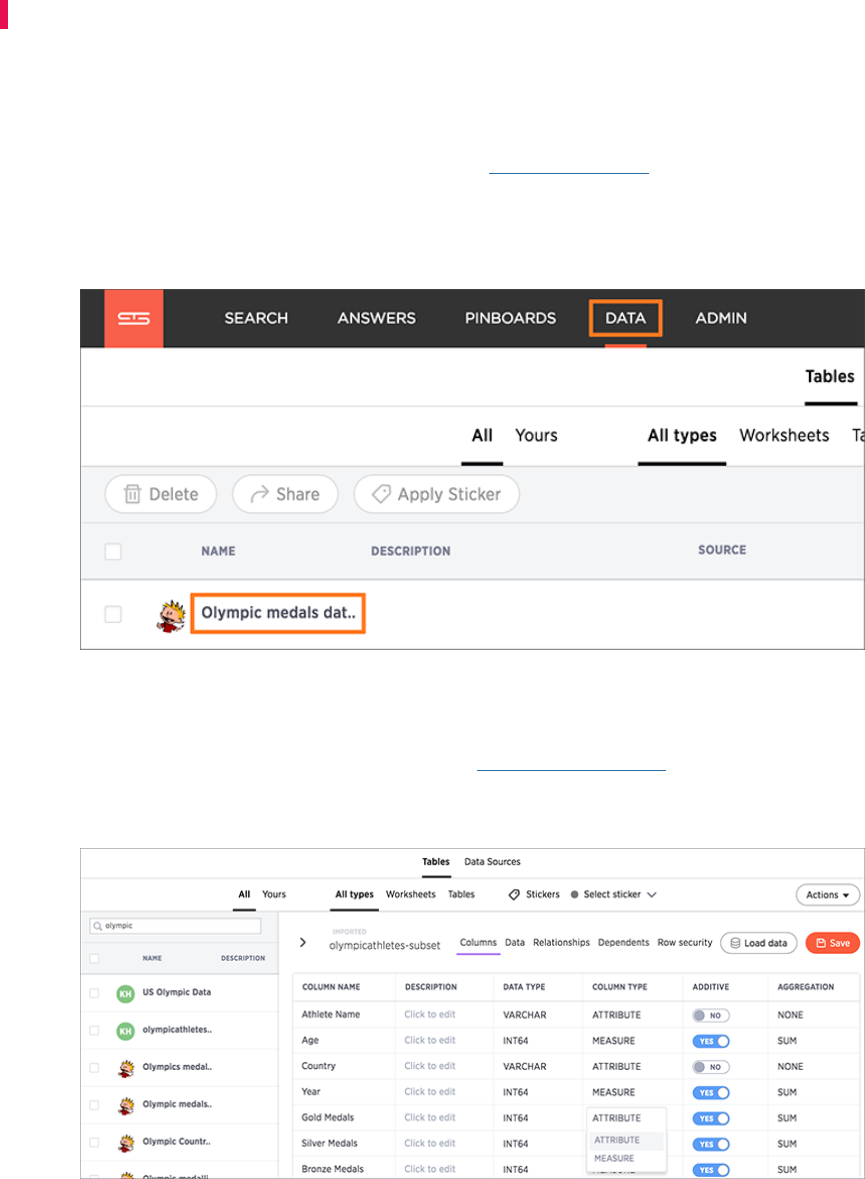Switch to the Data Sources tab

pos(492,862)
